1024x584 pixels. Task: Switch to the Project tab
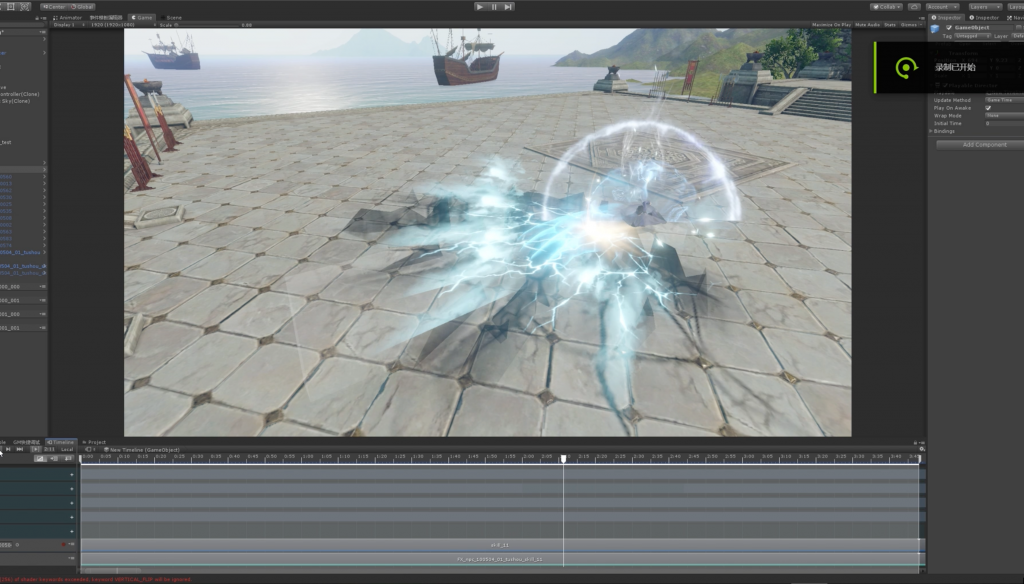click(x=94, y=442)
